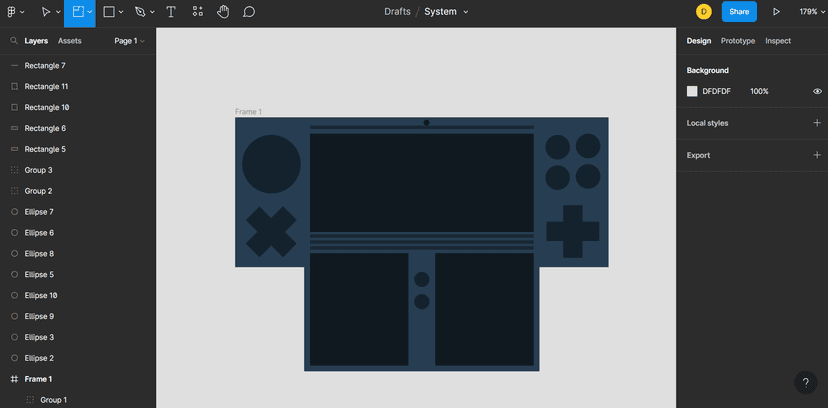Open the Page 1 dropdown
Screen dimensions: 828x408
pos(129,41)
